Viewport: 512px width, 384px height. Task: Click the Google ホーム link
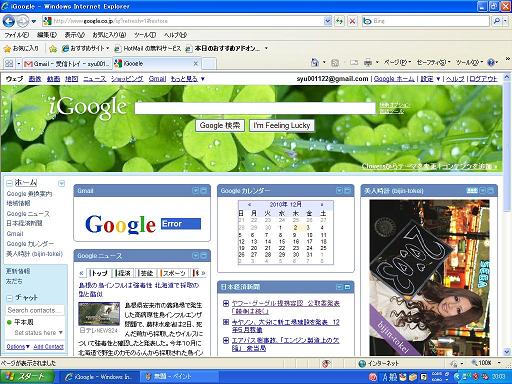pyautogui.click(x=394, y=79)
